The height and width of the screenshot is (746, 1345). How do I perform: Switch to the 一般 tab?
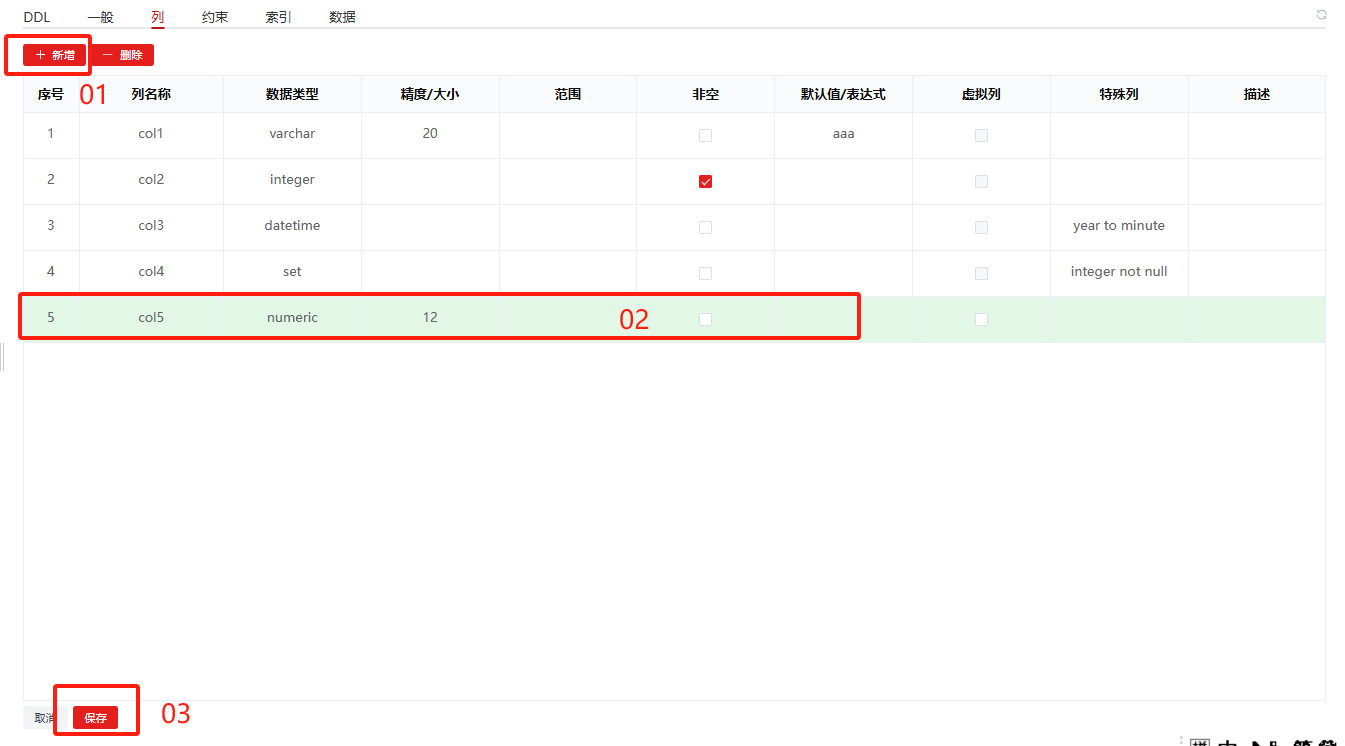(100, 17)
